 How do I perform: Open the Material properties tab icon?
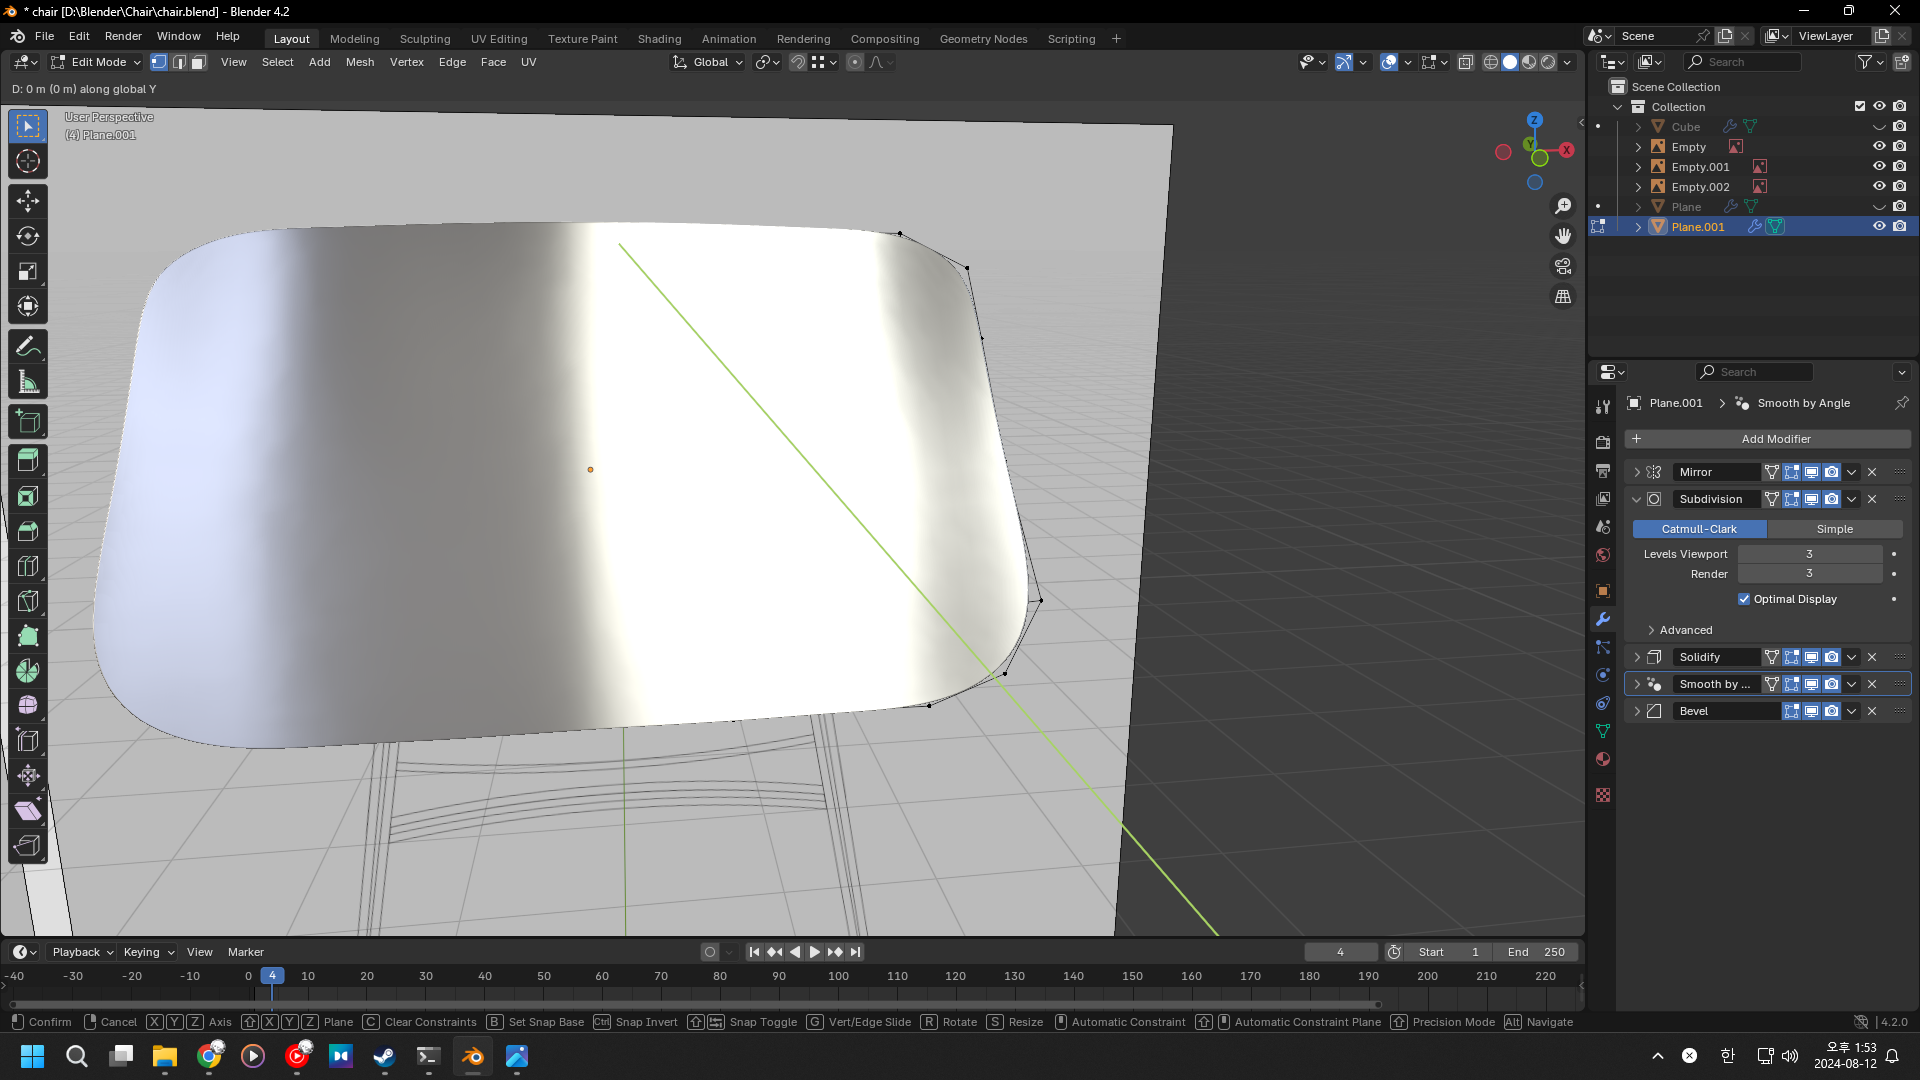click(x=1603, y=759)
